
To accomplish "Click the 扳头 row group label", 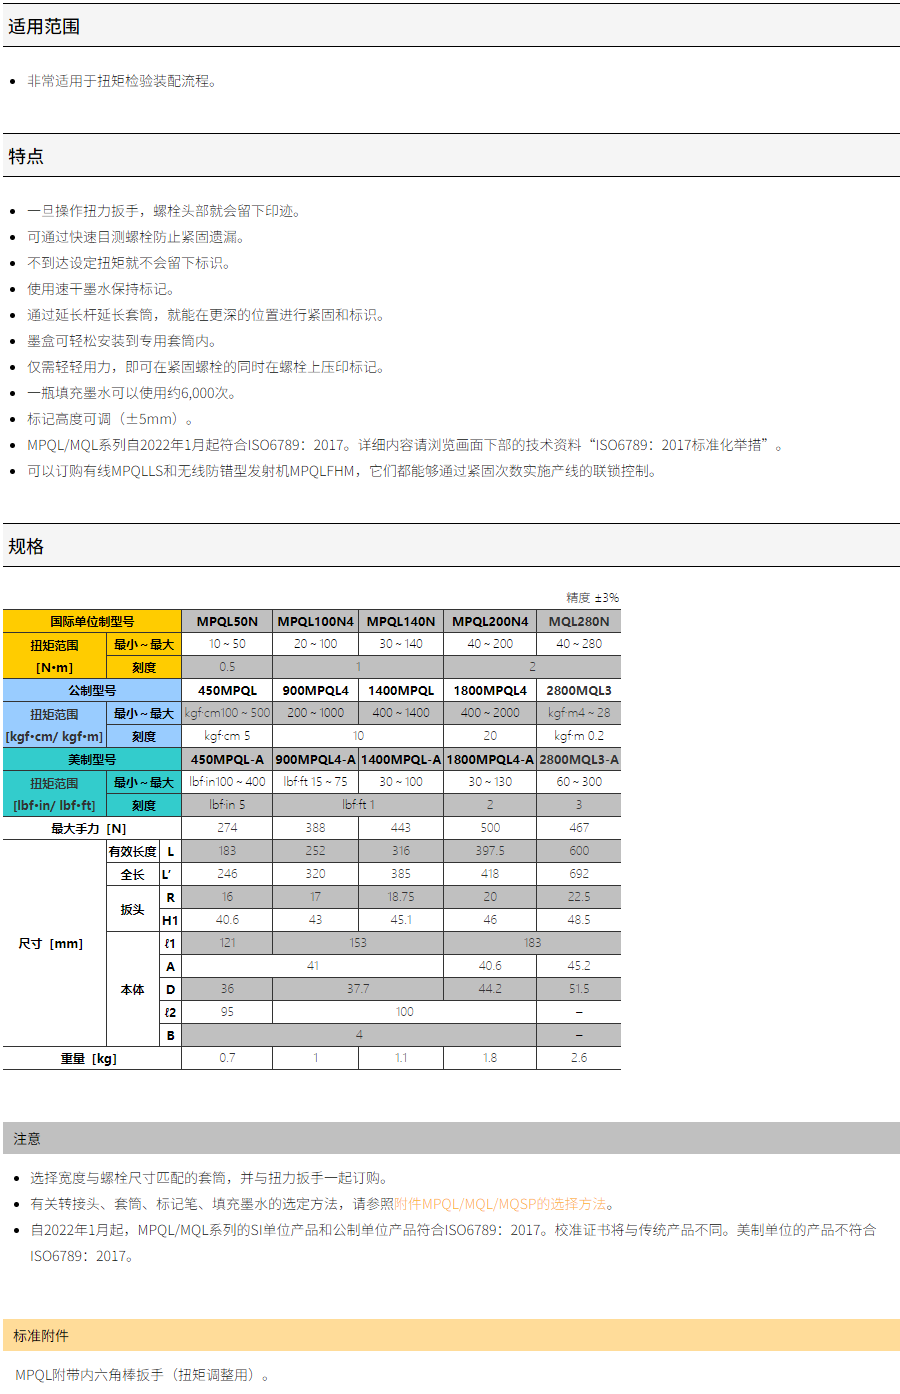I will (x=132, y=909).
